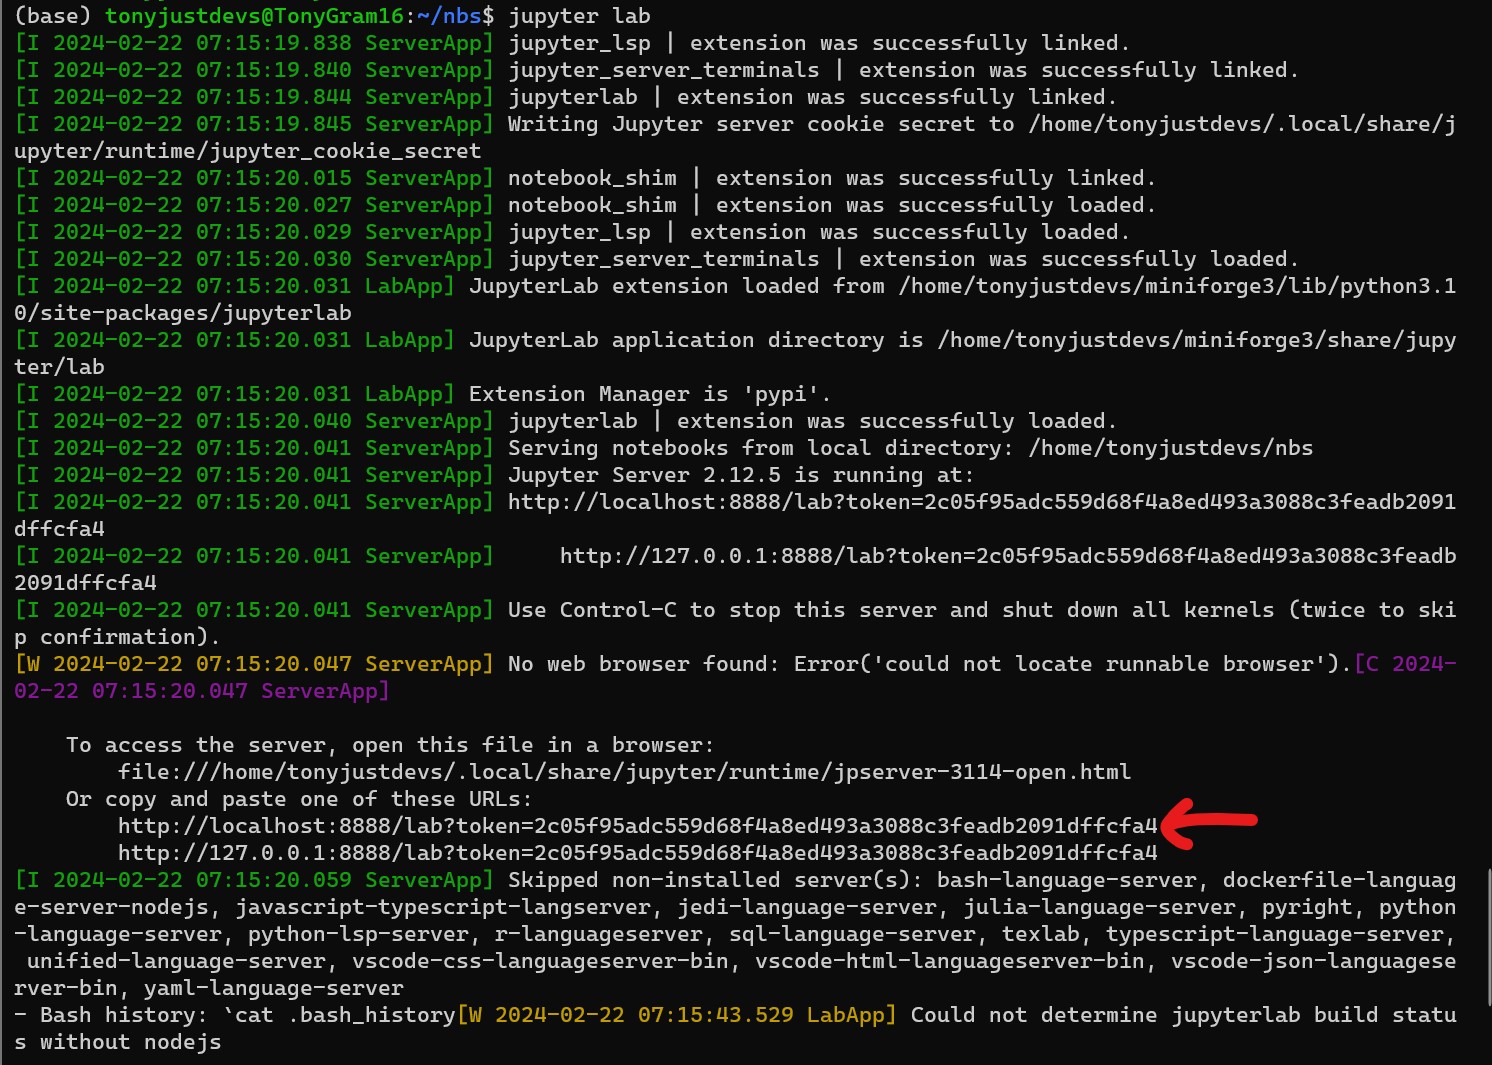This screenshot has width=1492, height=1065.
Task: Click the '[W 2024-02-22 07:15:20.047 ServerApp]' warning tag
Action: coord(254,664)
